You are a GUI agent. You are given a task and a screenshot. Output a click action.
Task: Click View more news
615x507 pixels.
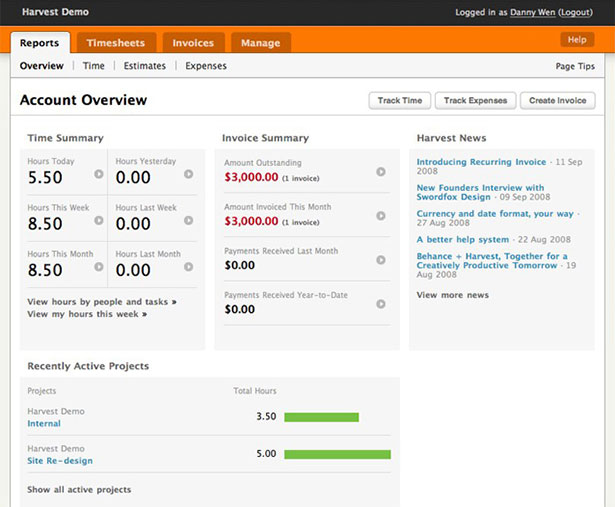[x=453, y=295]
